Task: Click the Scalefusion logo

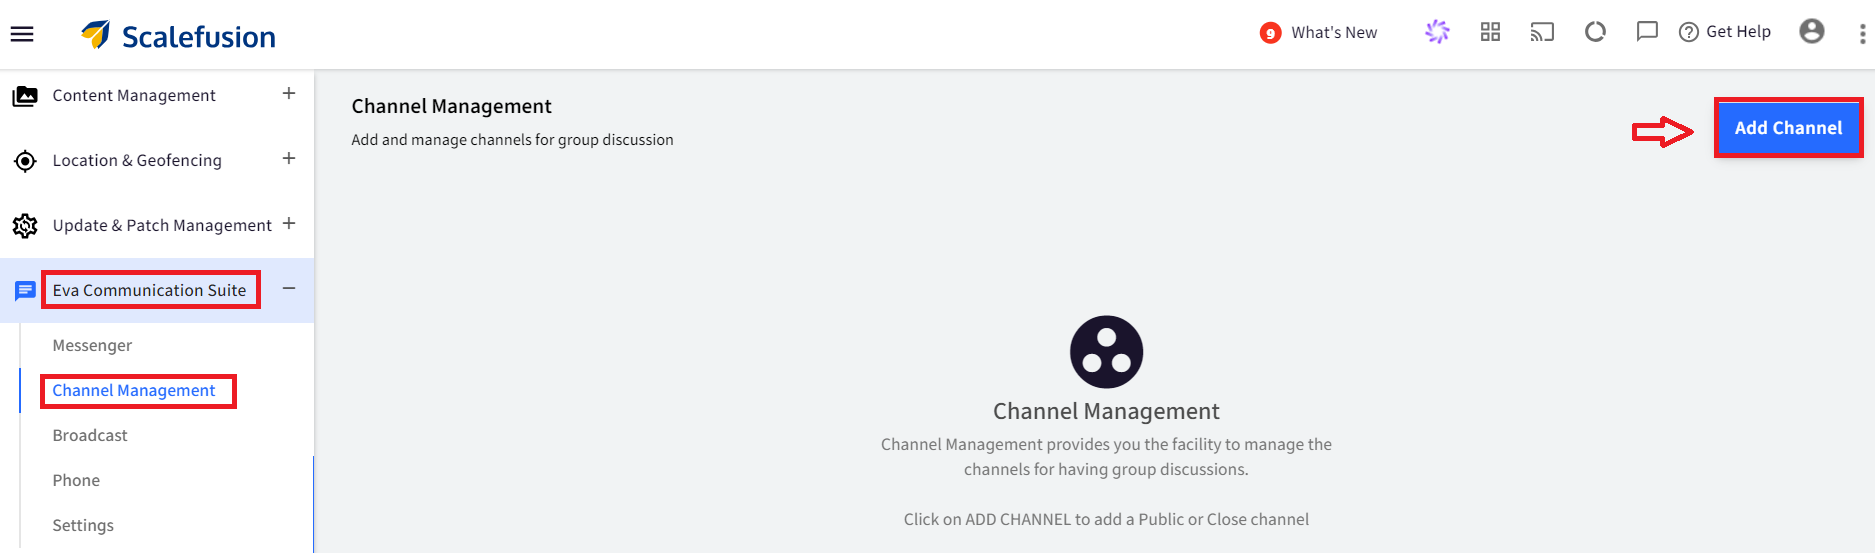Action: click(178, 36)
